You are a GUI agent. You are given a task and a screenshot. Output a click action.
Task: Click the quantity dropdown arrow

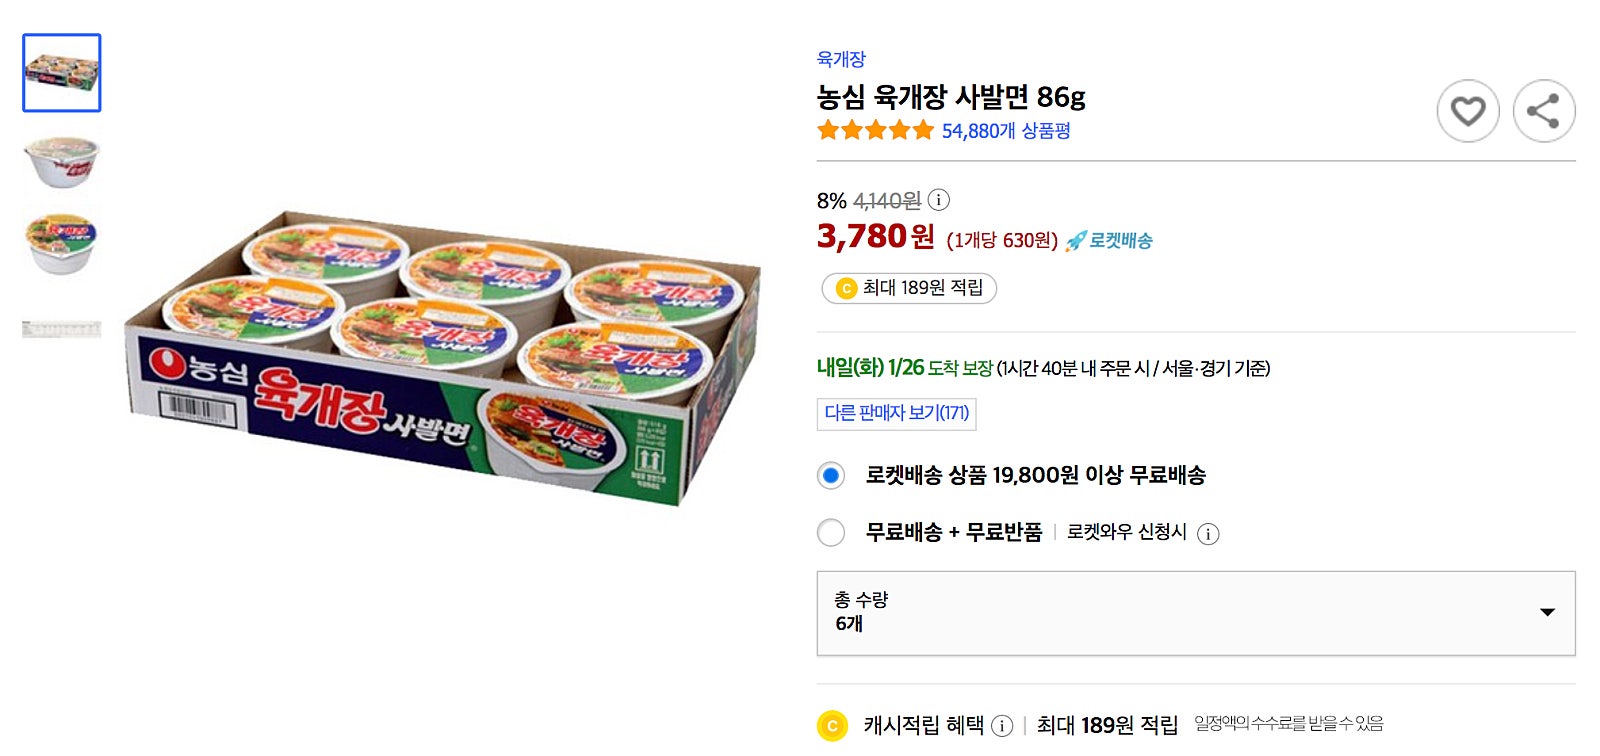[x=1547, y=613]
